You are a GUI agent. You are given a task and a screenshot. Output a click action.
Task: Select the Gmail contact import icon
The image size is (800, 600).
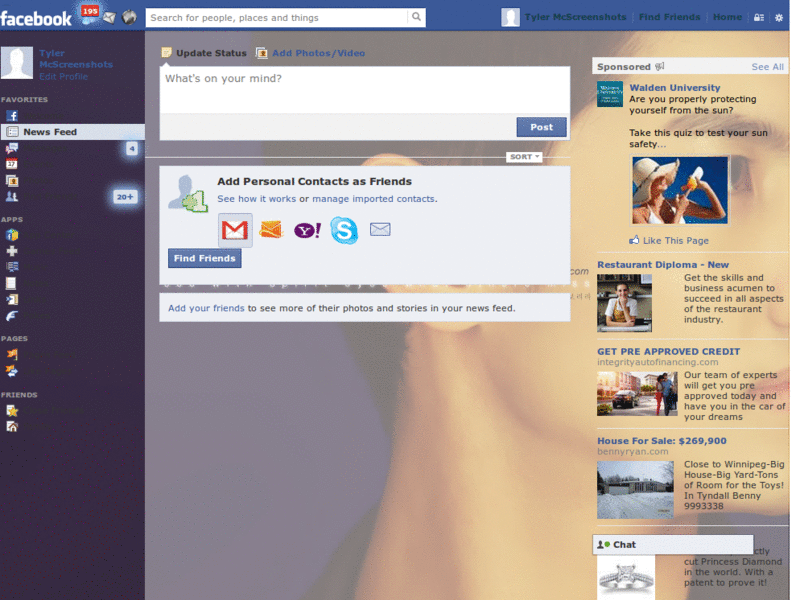(x=235, y=231)
